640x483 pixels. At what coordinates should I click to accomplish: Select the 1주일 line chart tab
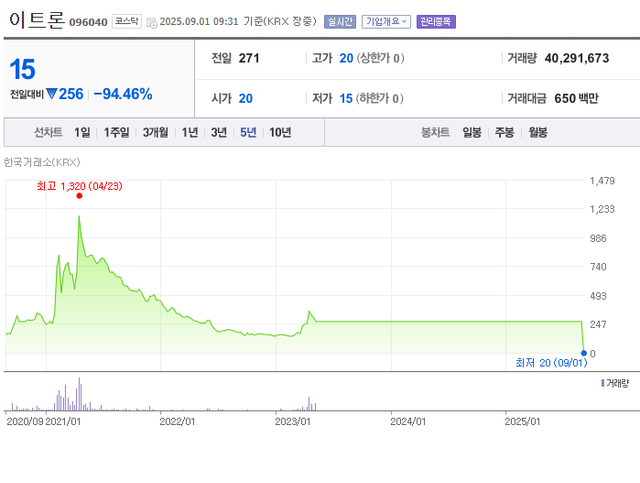tap(116, 132)
